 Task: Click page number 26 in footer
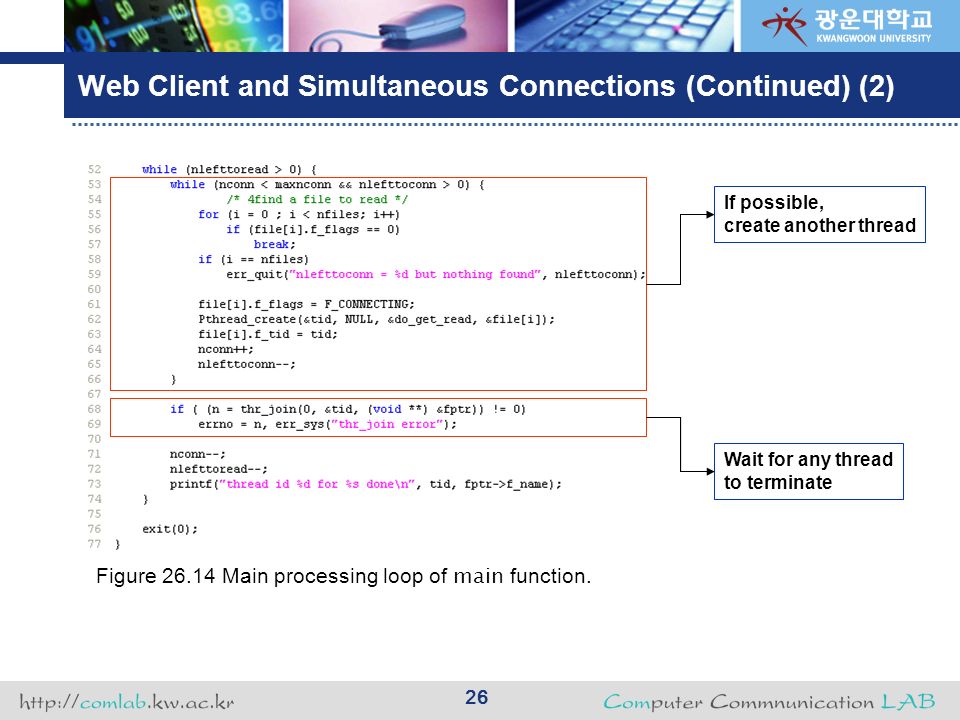point(476,697)
